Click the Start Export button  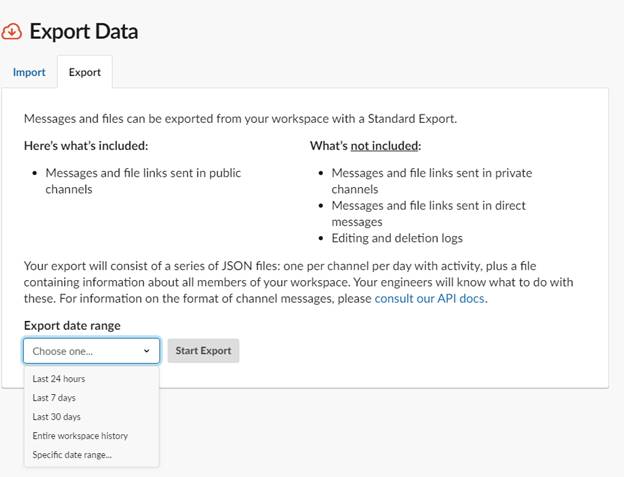pos(203,350)
